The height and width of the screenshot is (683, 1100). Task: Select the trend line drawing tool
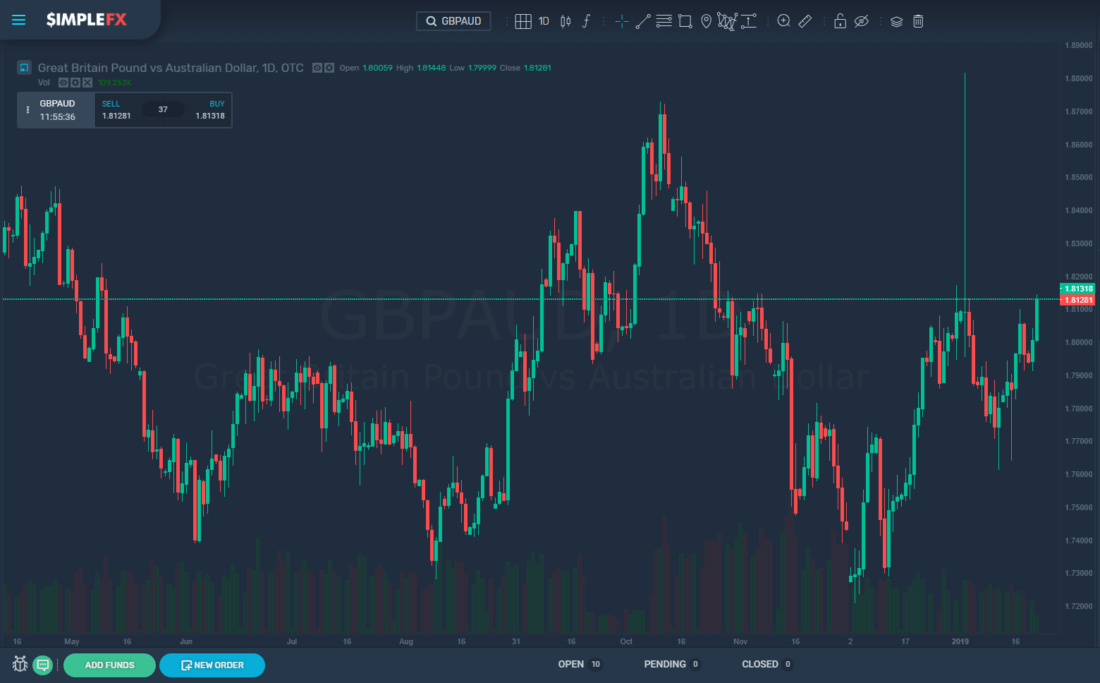[x=643, y=21]
